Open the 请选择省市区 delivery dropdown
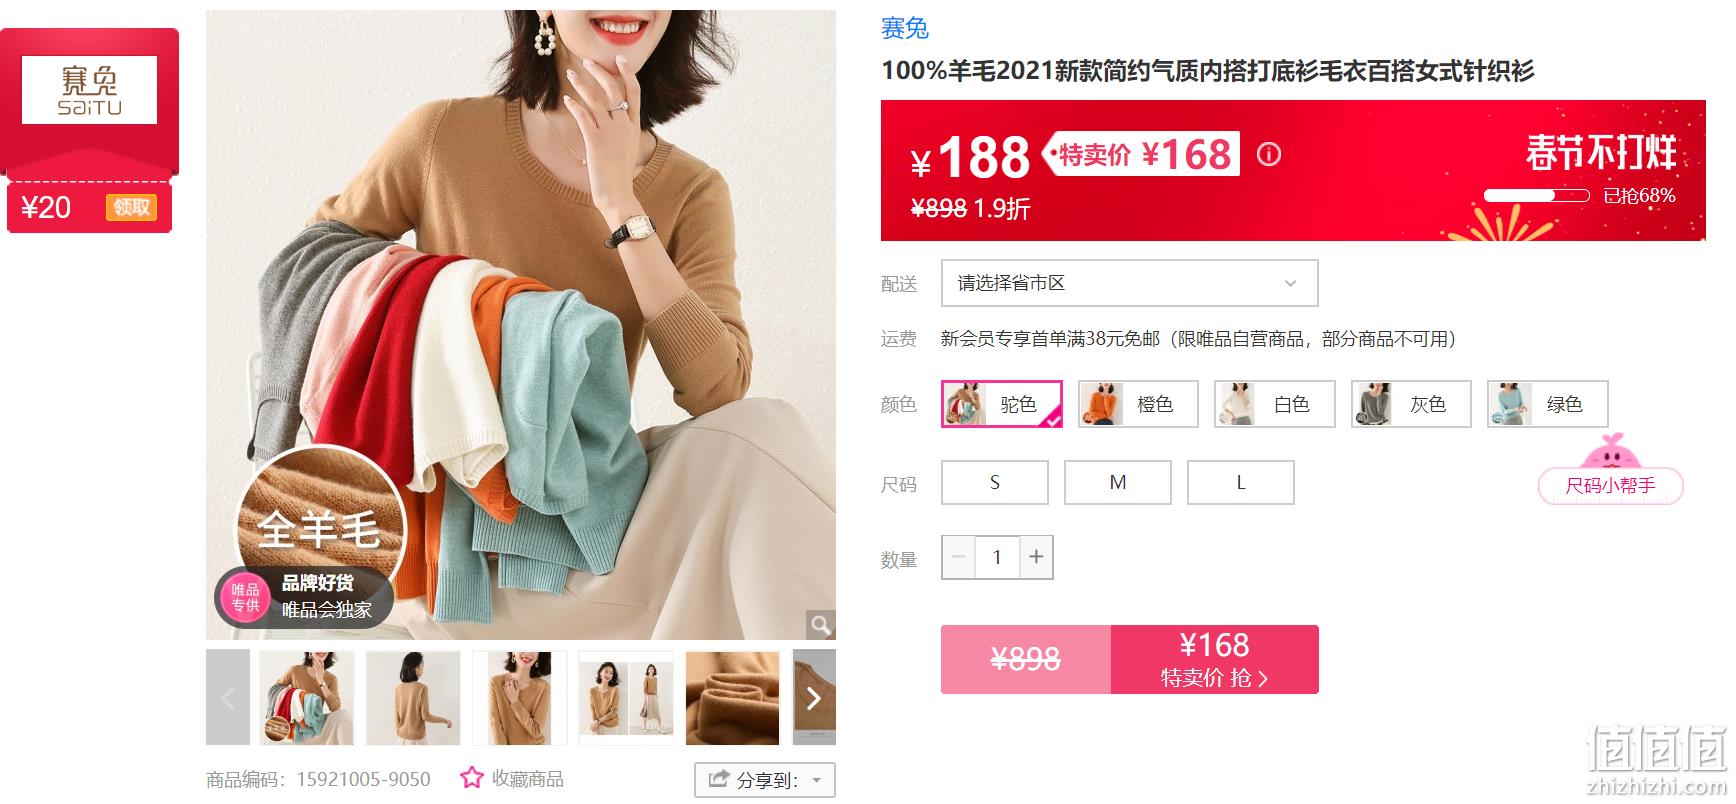This screenshot has width=1736, height=804. 1129,283
